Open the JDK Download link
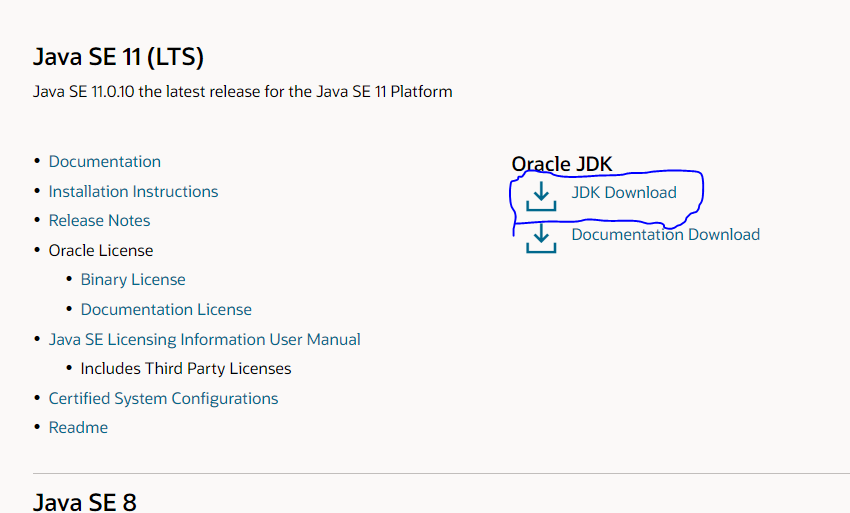The height and width of the screenshot is (513, 850). click(624, 193)
